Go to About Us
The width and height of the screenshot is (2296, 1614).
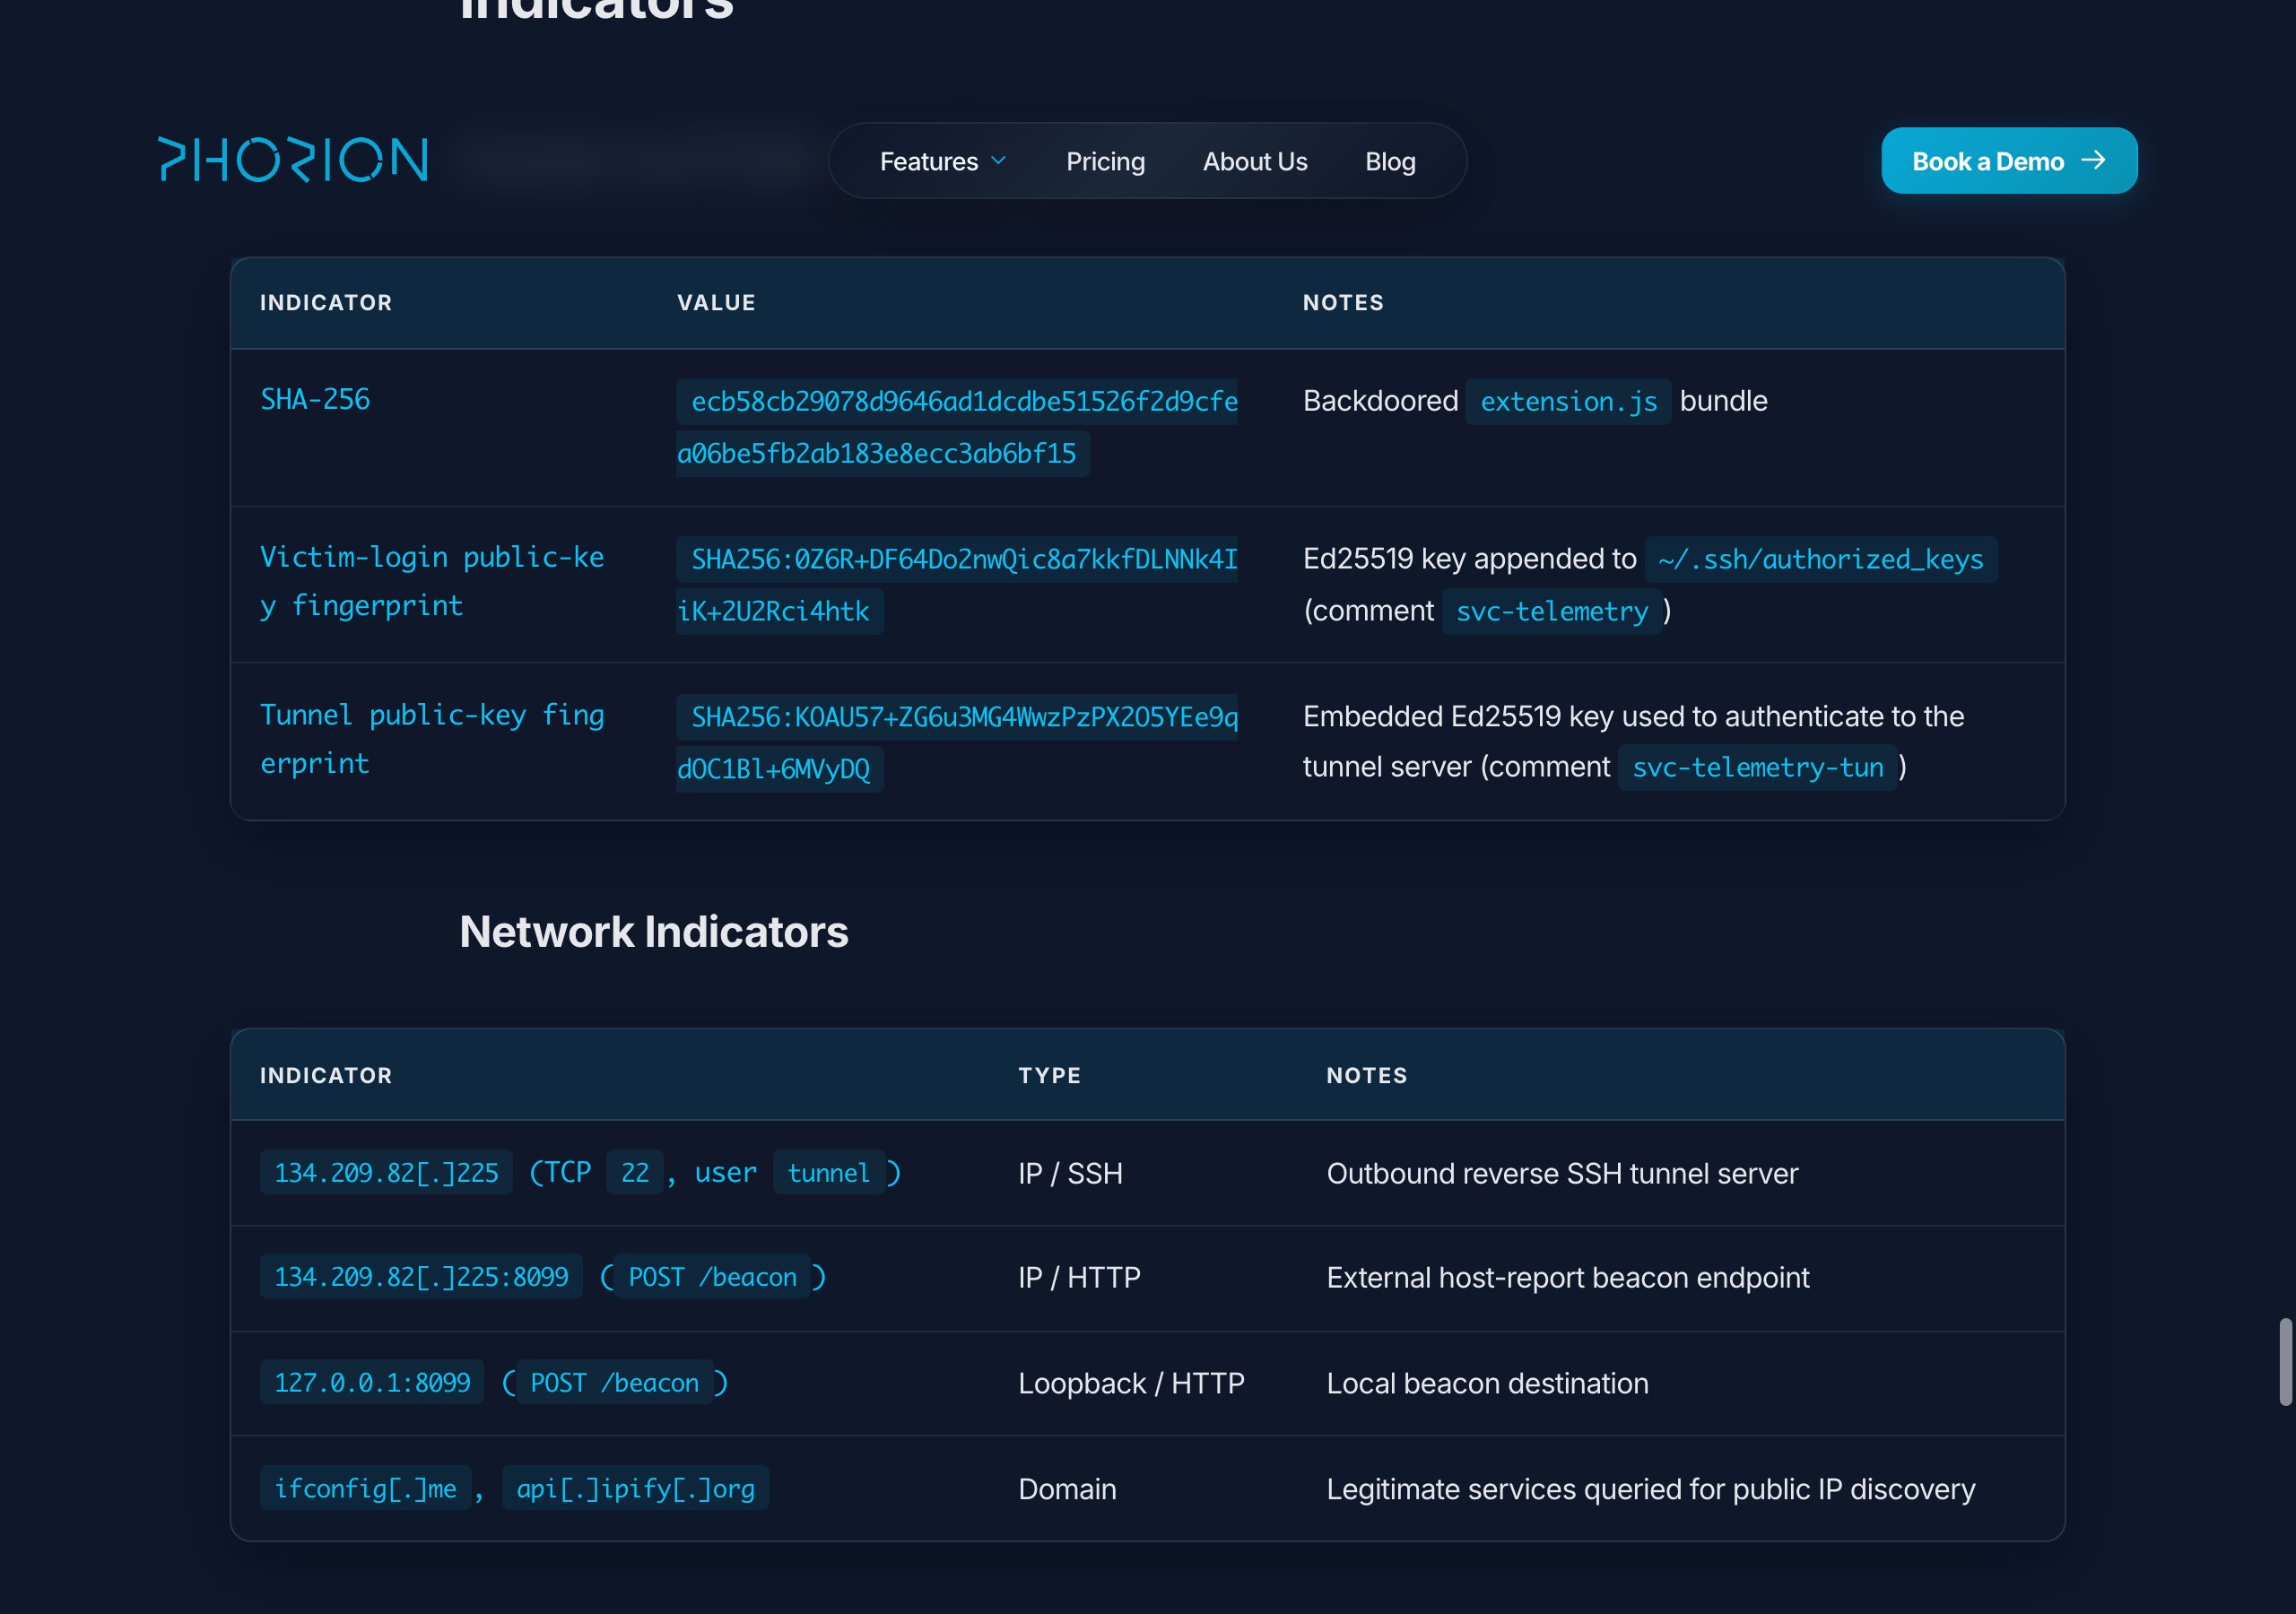point(1255,161)
